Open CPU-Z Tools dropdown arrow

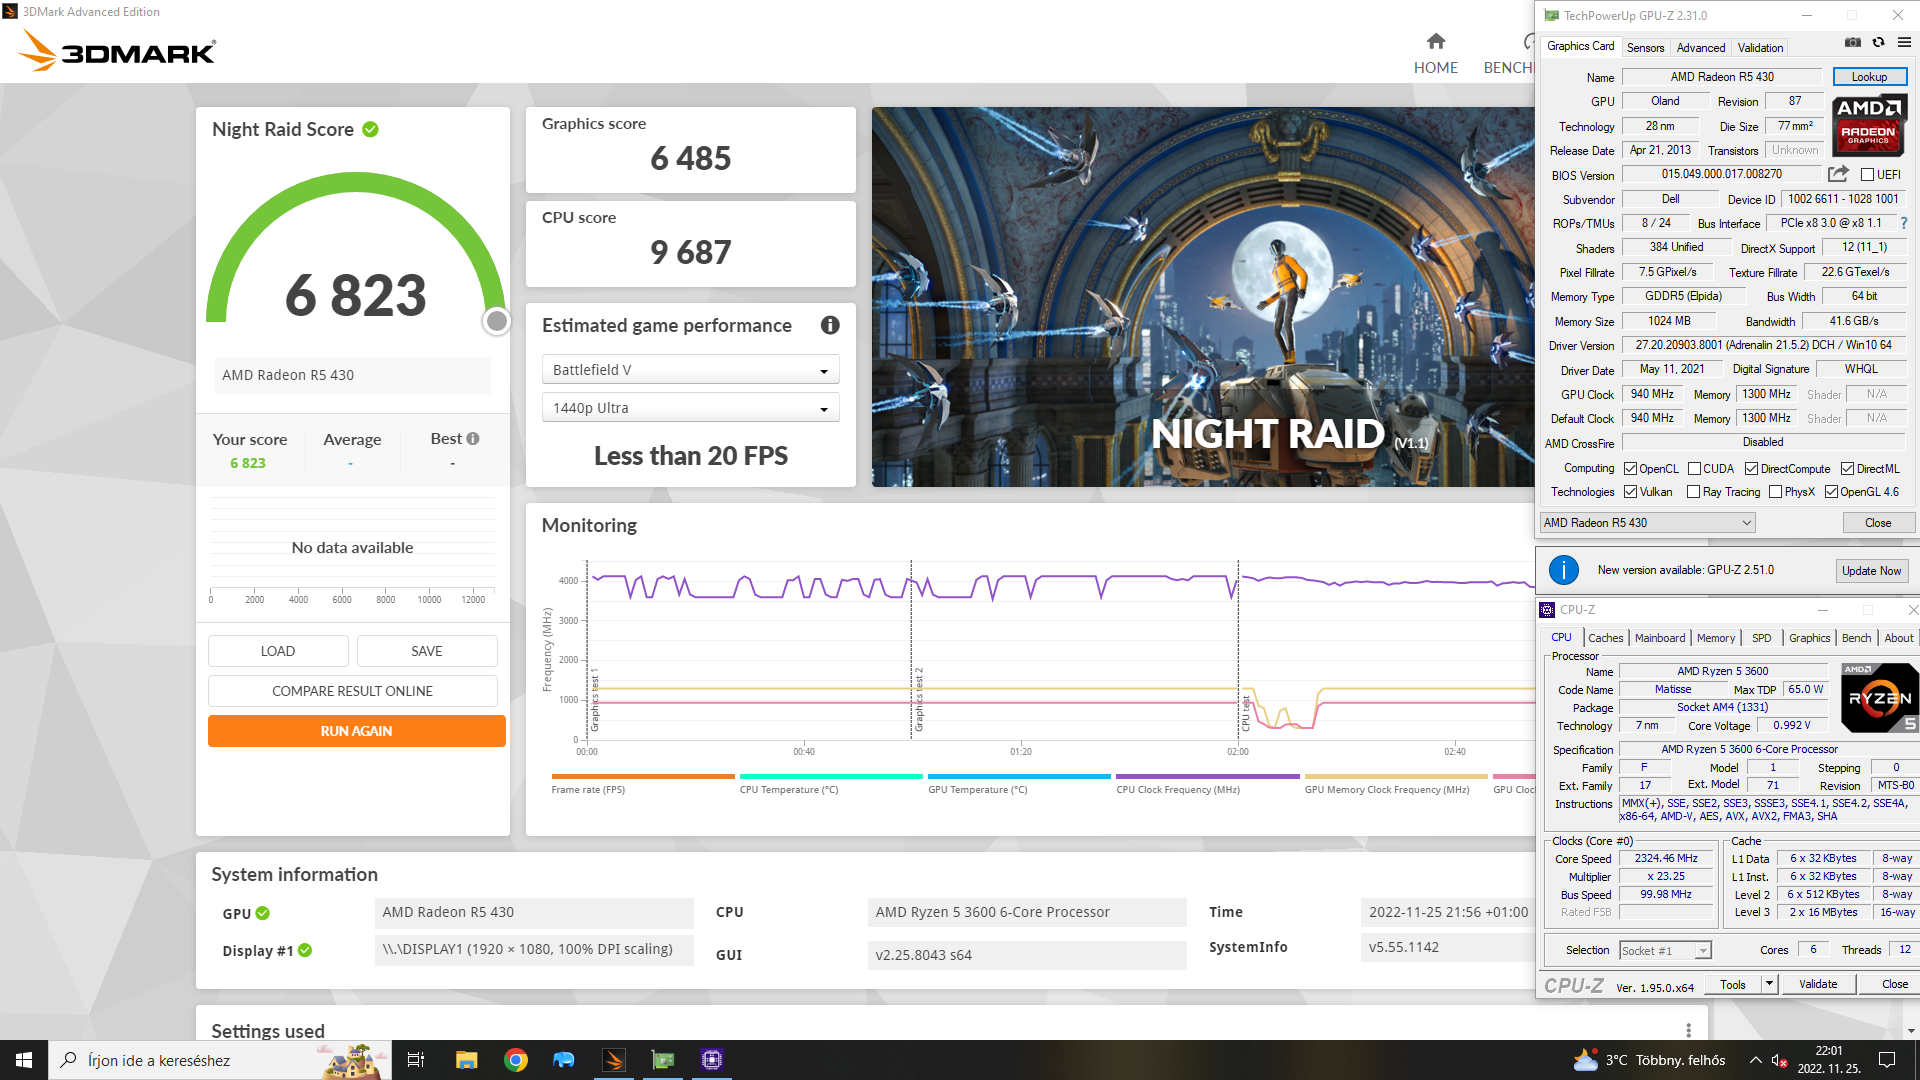tap(1769, 984)
